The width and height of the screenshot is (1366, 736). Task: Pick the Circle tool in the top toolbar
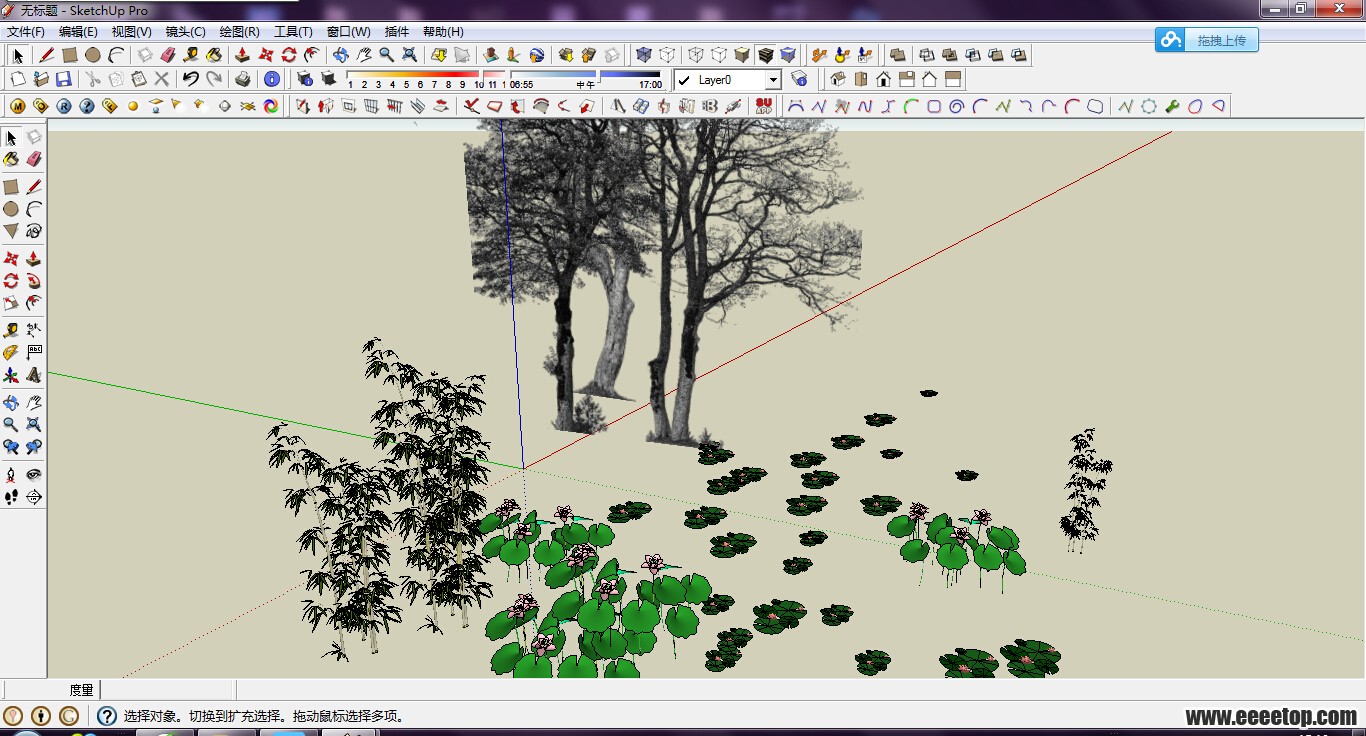[92, 55]
